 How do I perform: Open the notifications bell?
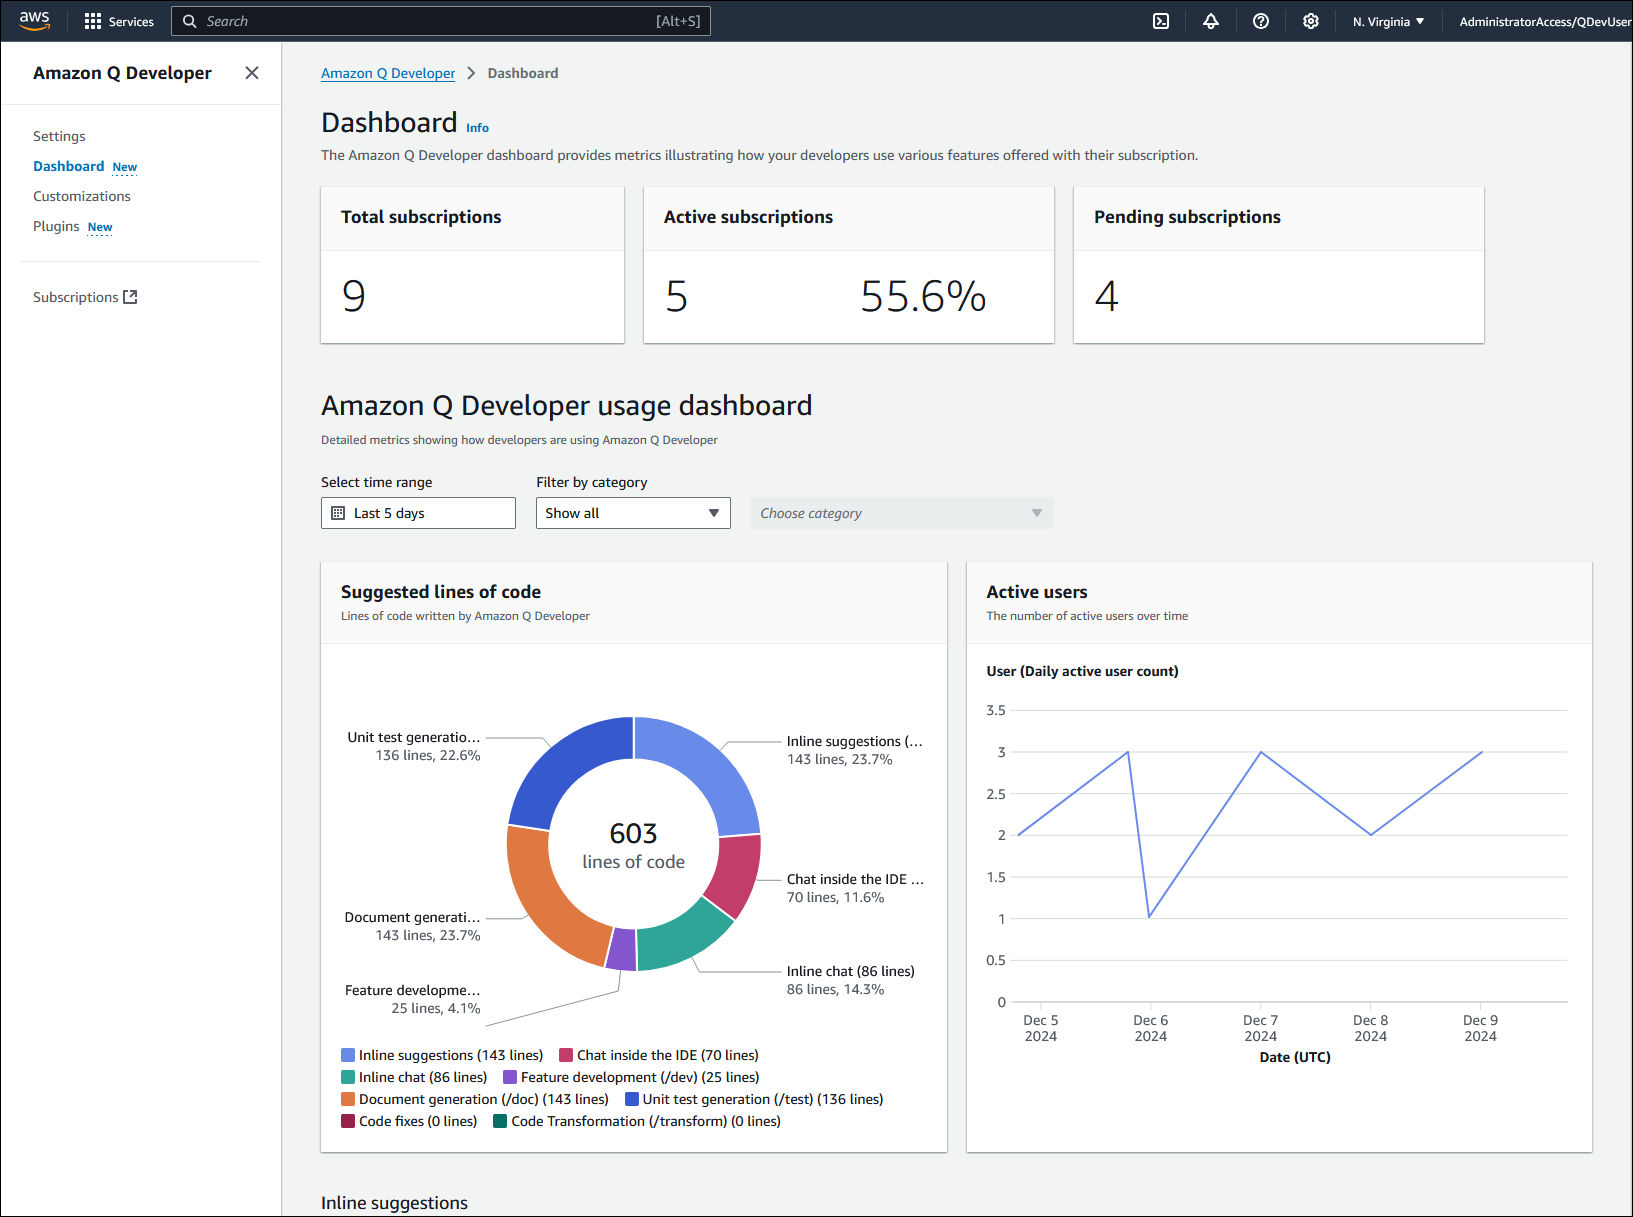pos(1210,20)
